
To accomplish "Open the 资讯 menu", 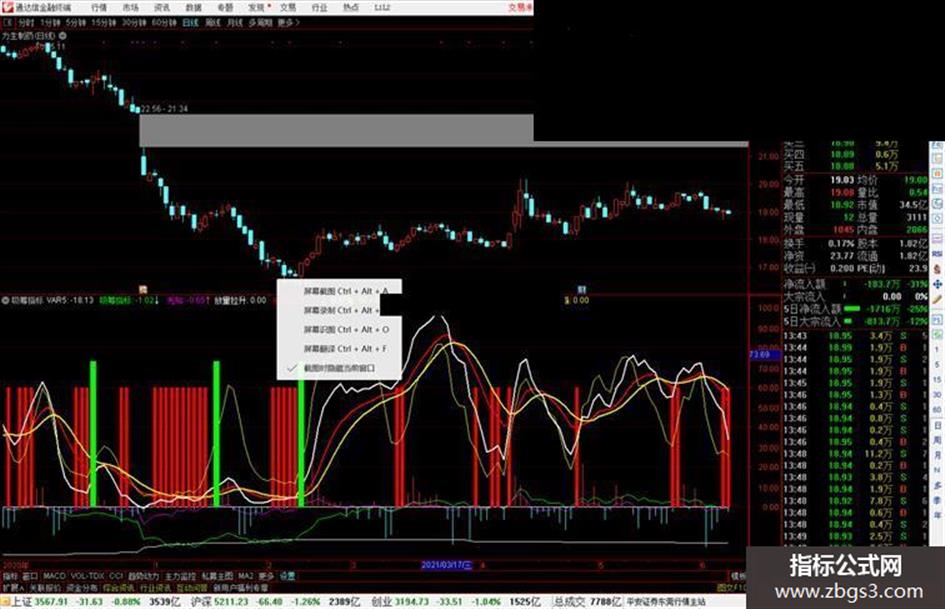I will (162, 7).
